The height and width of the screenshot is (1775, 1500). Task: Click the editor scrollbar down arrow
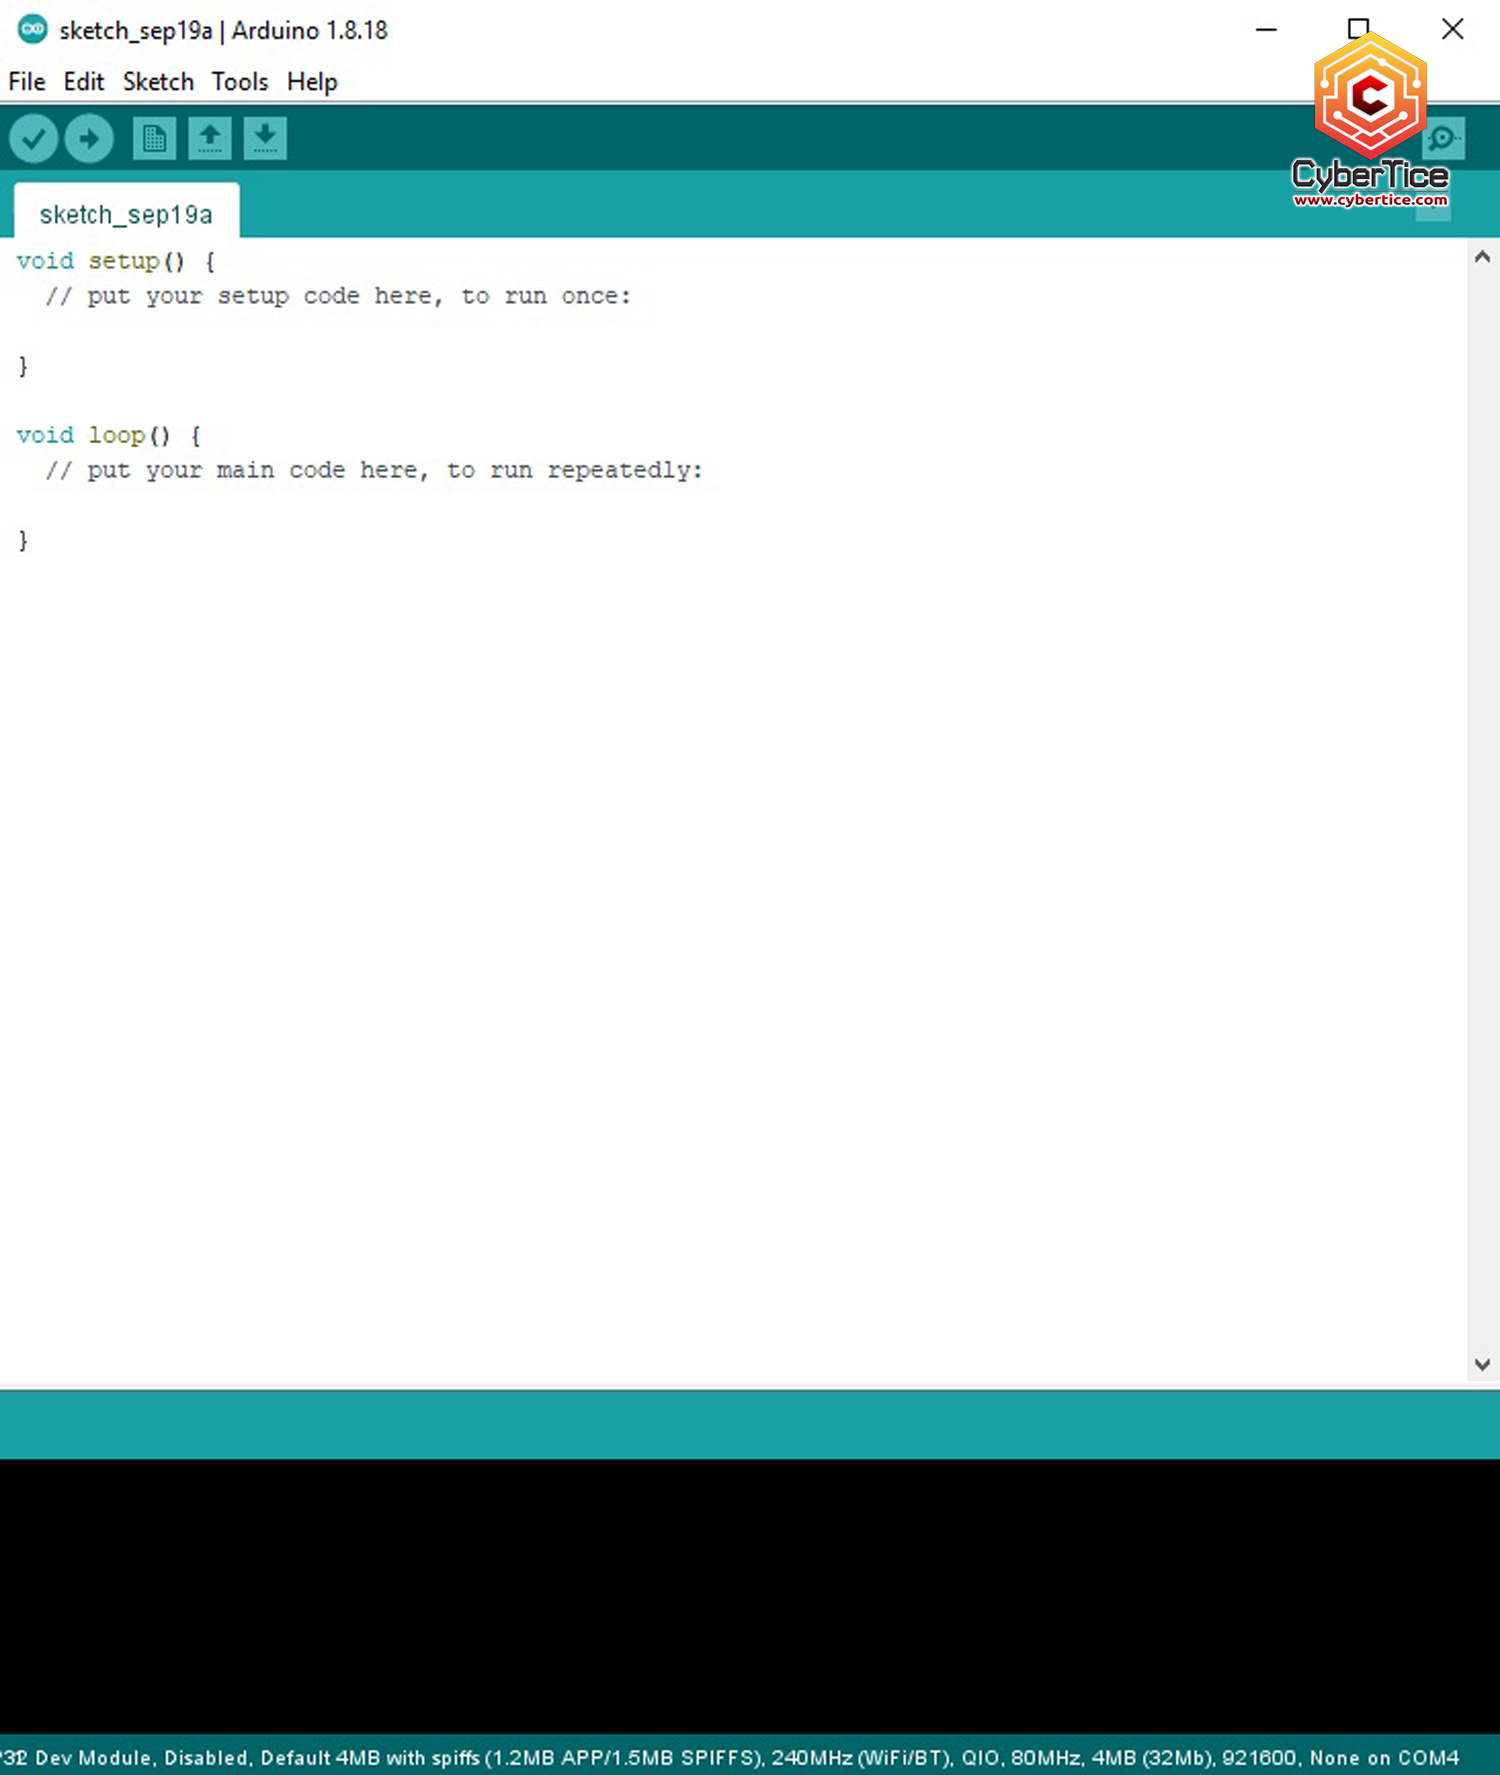(1482, 1365)
